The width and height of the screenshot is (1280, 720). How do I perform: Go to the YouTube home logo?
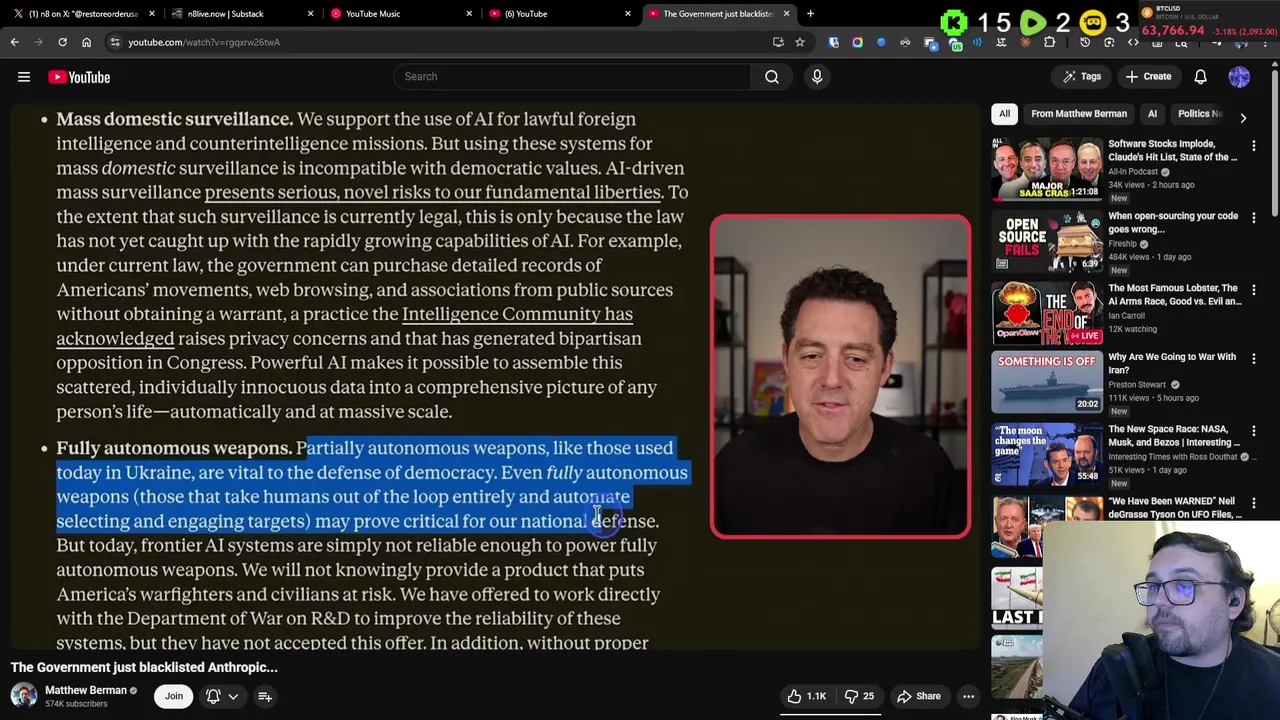[x=79, y=77]
